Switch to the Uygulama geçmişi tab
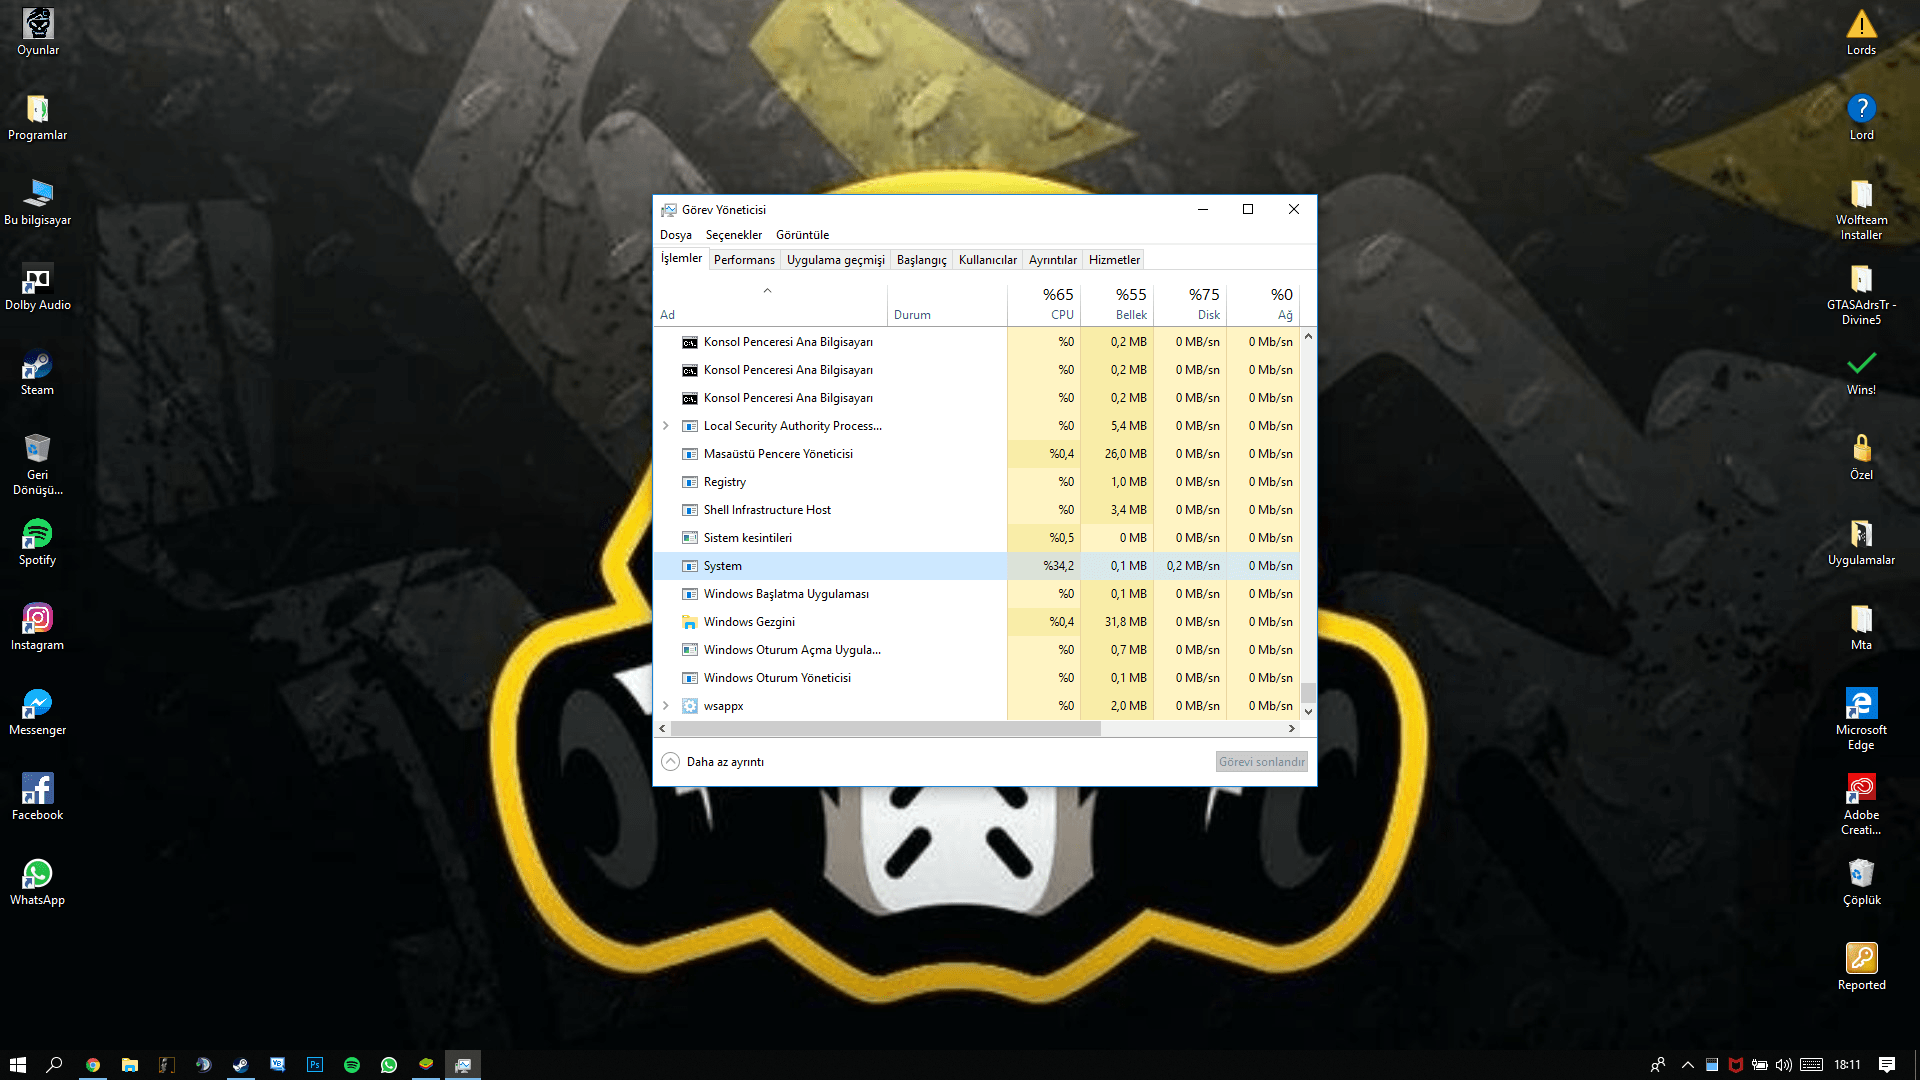1920x1080 pixels. point(836,260)
